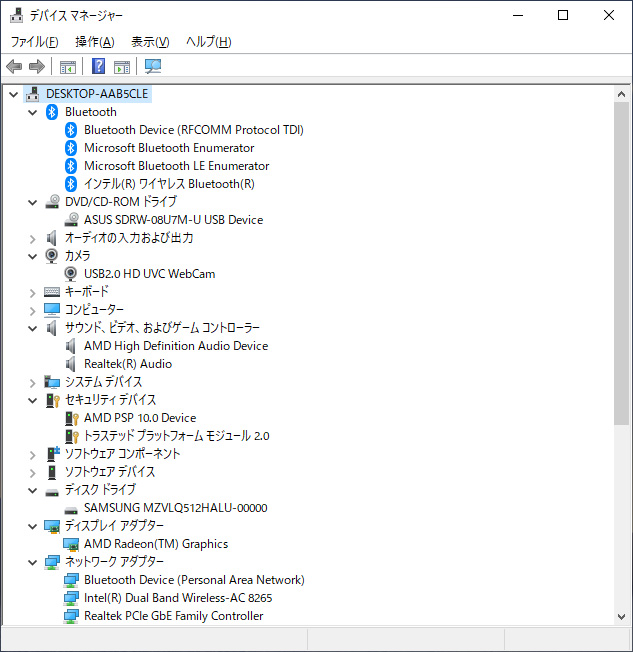Minimize the Device Manager window

point(518,15)
